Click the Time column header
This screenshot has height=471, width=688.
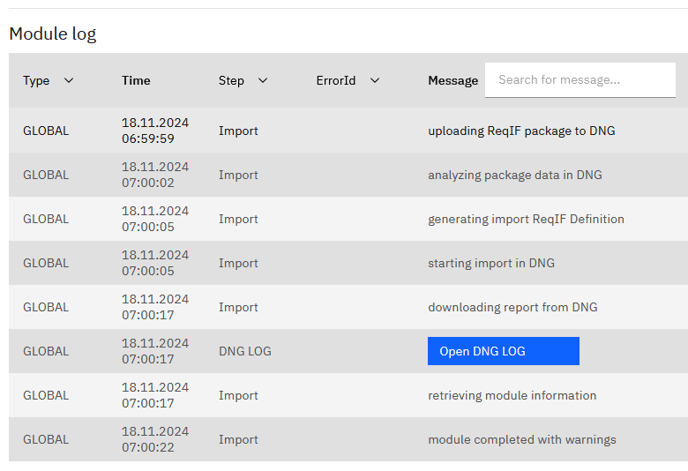(136, 81)
